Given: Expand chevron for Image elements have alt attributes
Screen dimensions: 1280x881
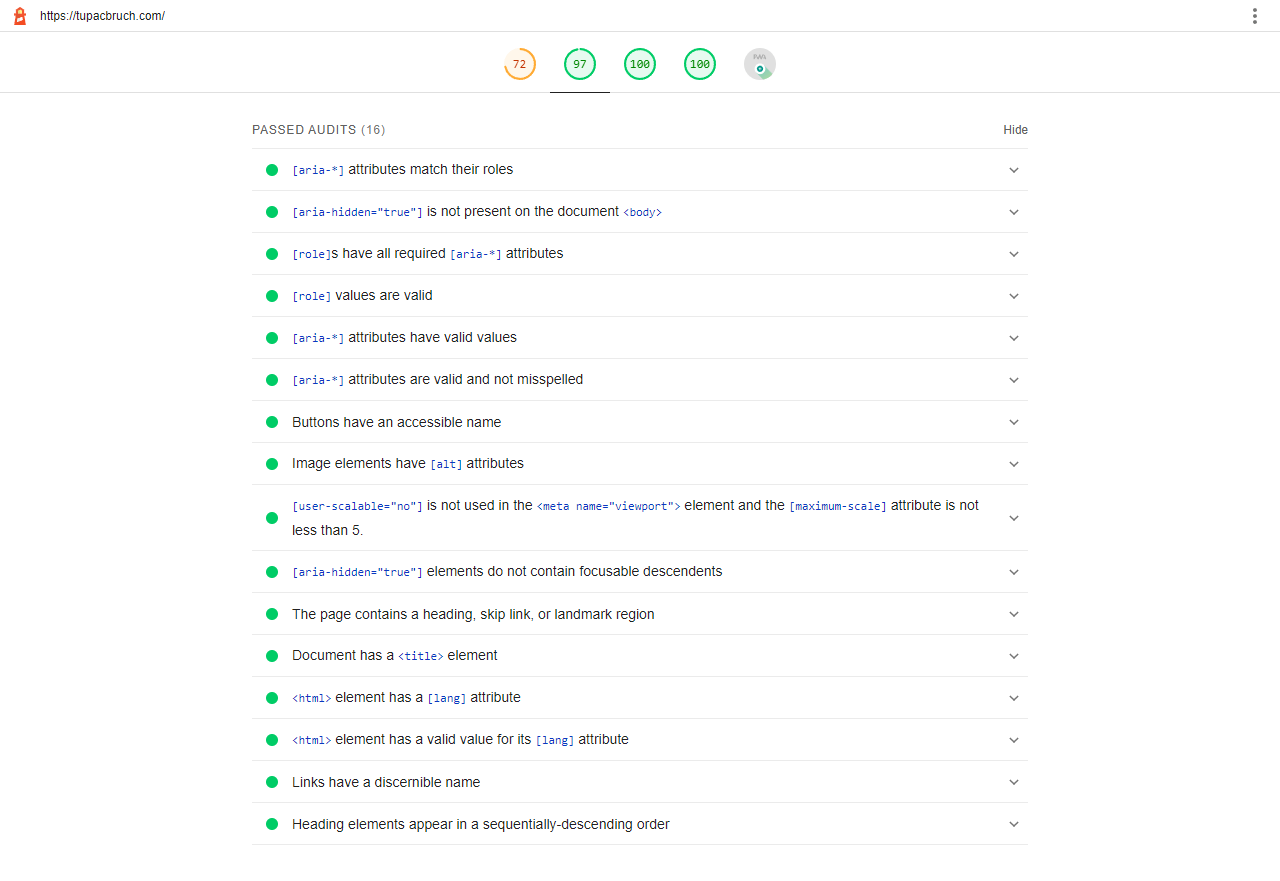Looking at the screenshot, I should 1014,464.
